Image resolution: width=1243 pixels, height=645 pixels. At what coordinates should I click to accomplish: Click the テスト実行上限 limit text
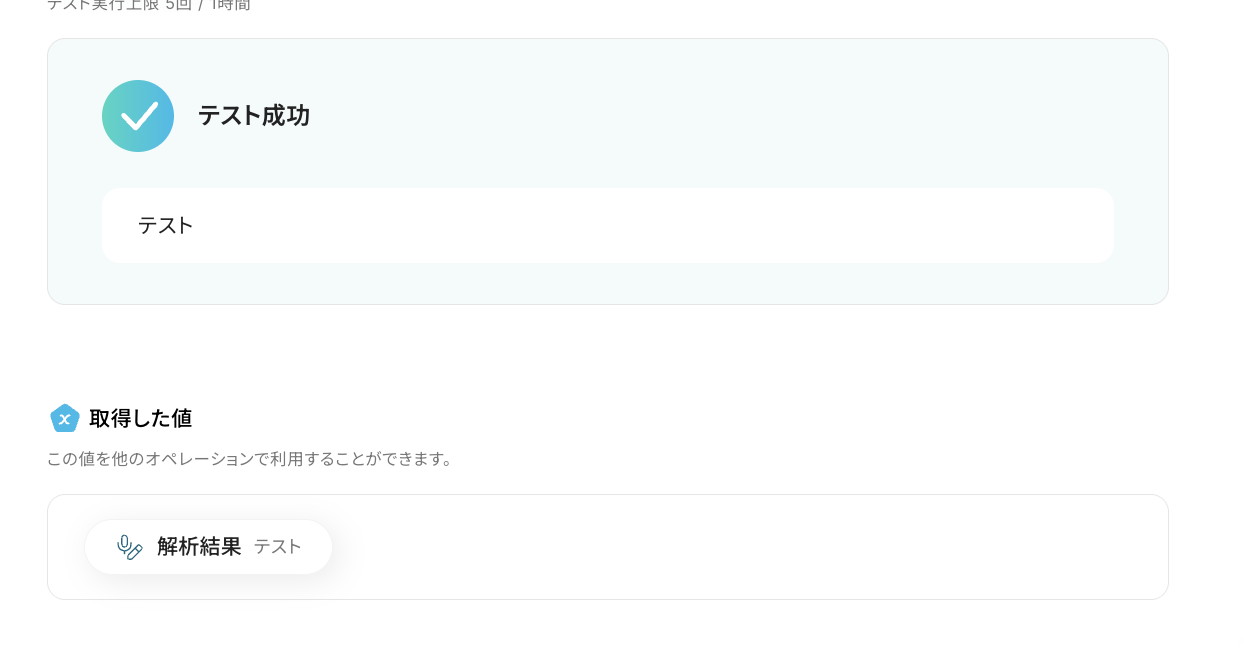149,5
